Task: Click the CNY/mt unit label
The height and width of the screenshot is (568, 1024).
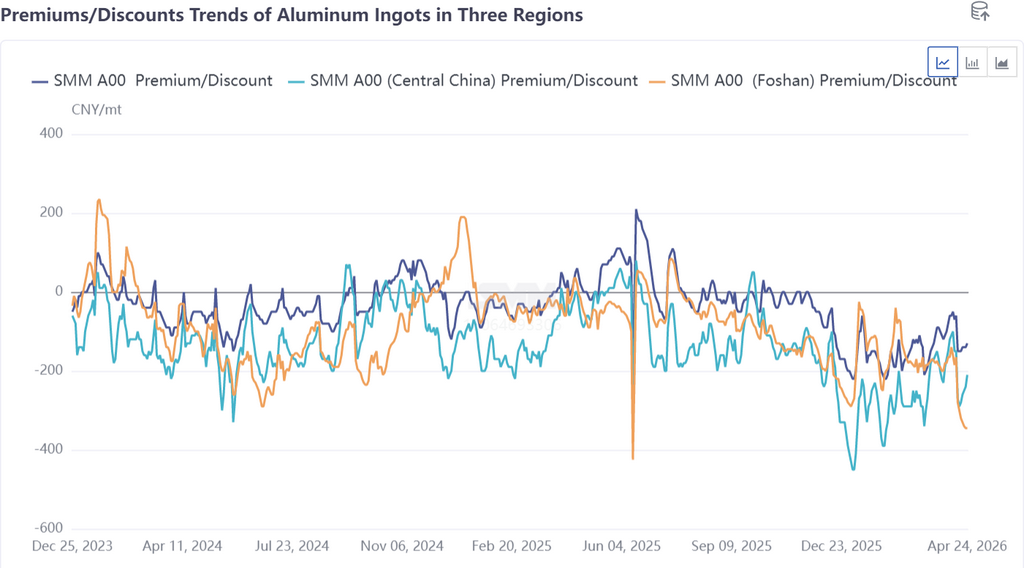Action: pyautogui.click(x=97, y=109)
